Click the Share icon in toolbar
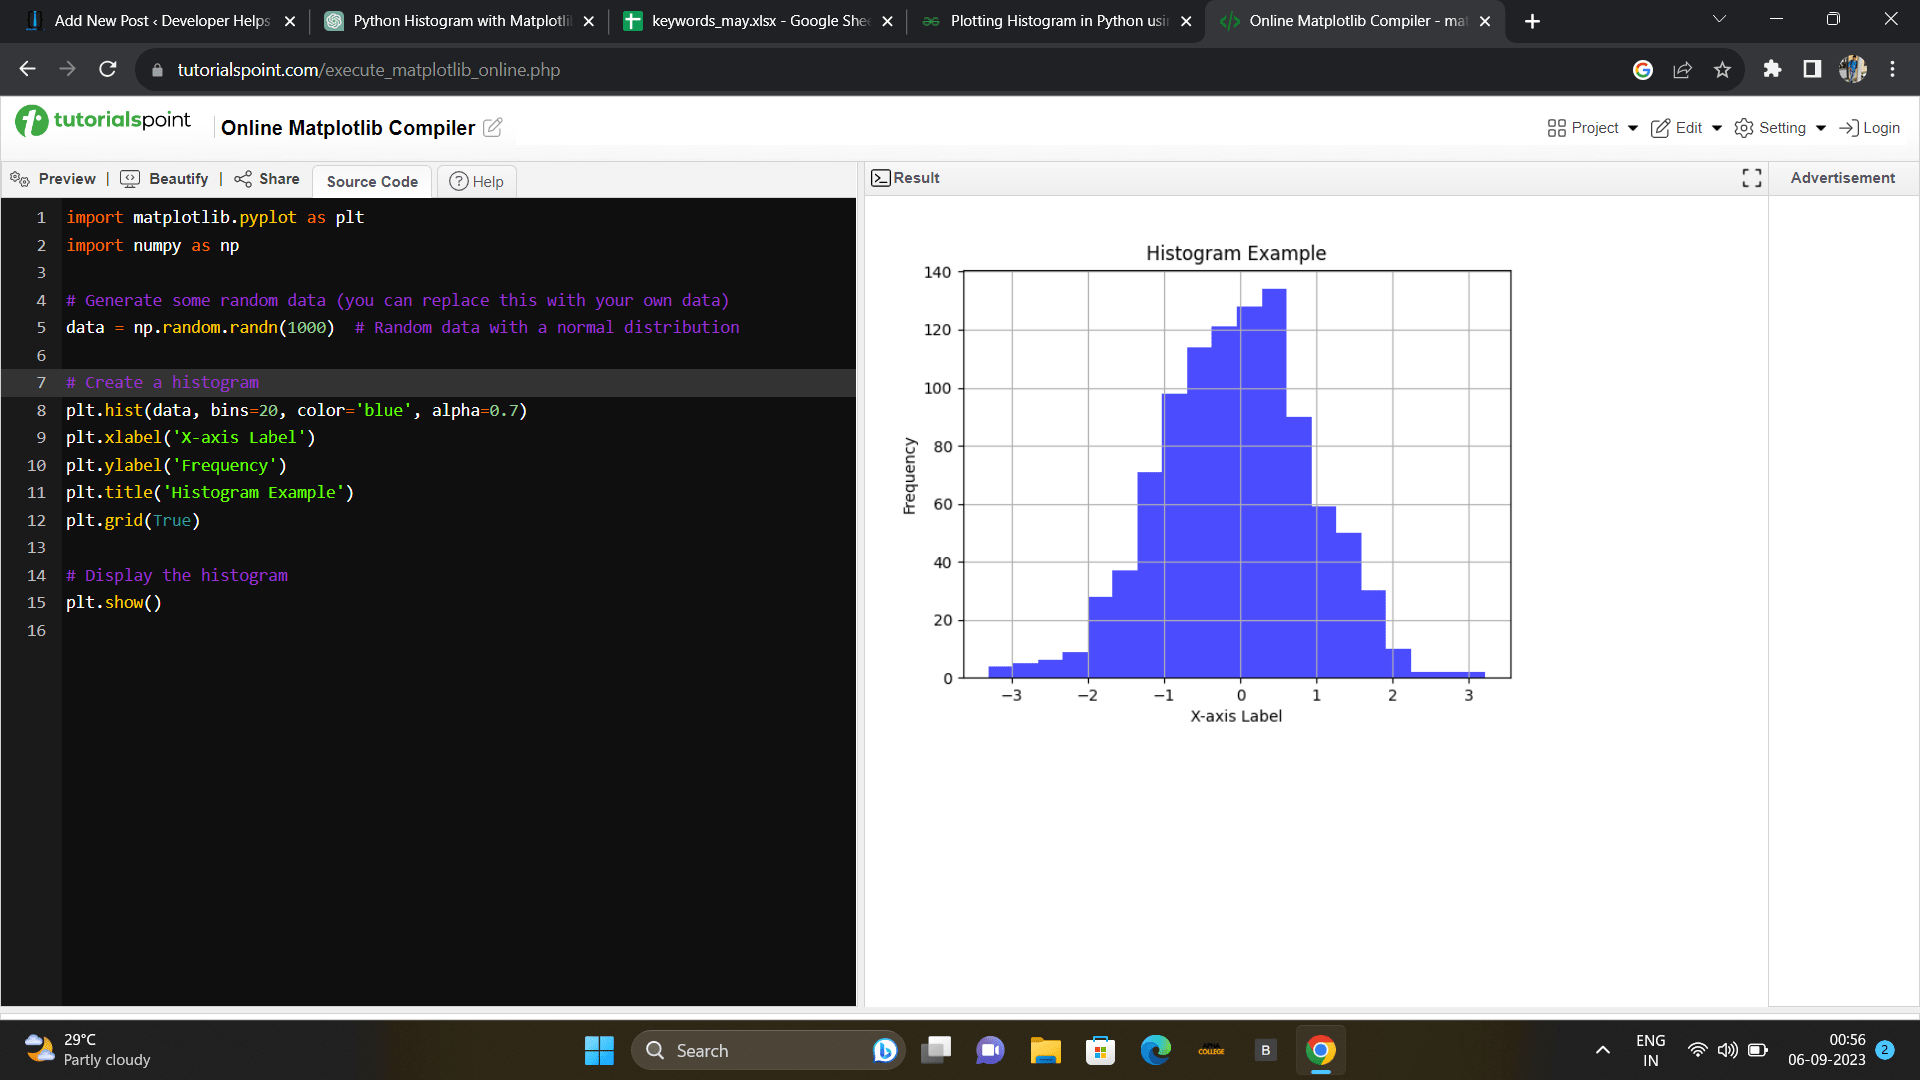The height and width of the screenshot is (1080, 1920). coord(243,179)
